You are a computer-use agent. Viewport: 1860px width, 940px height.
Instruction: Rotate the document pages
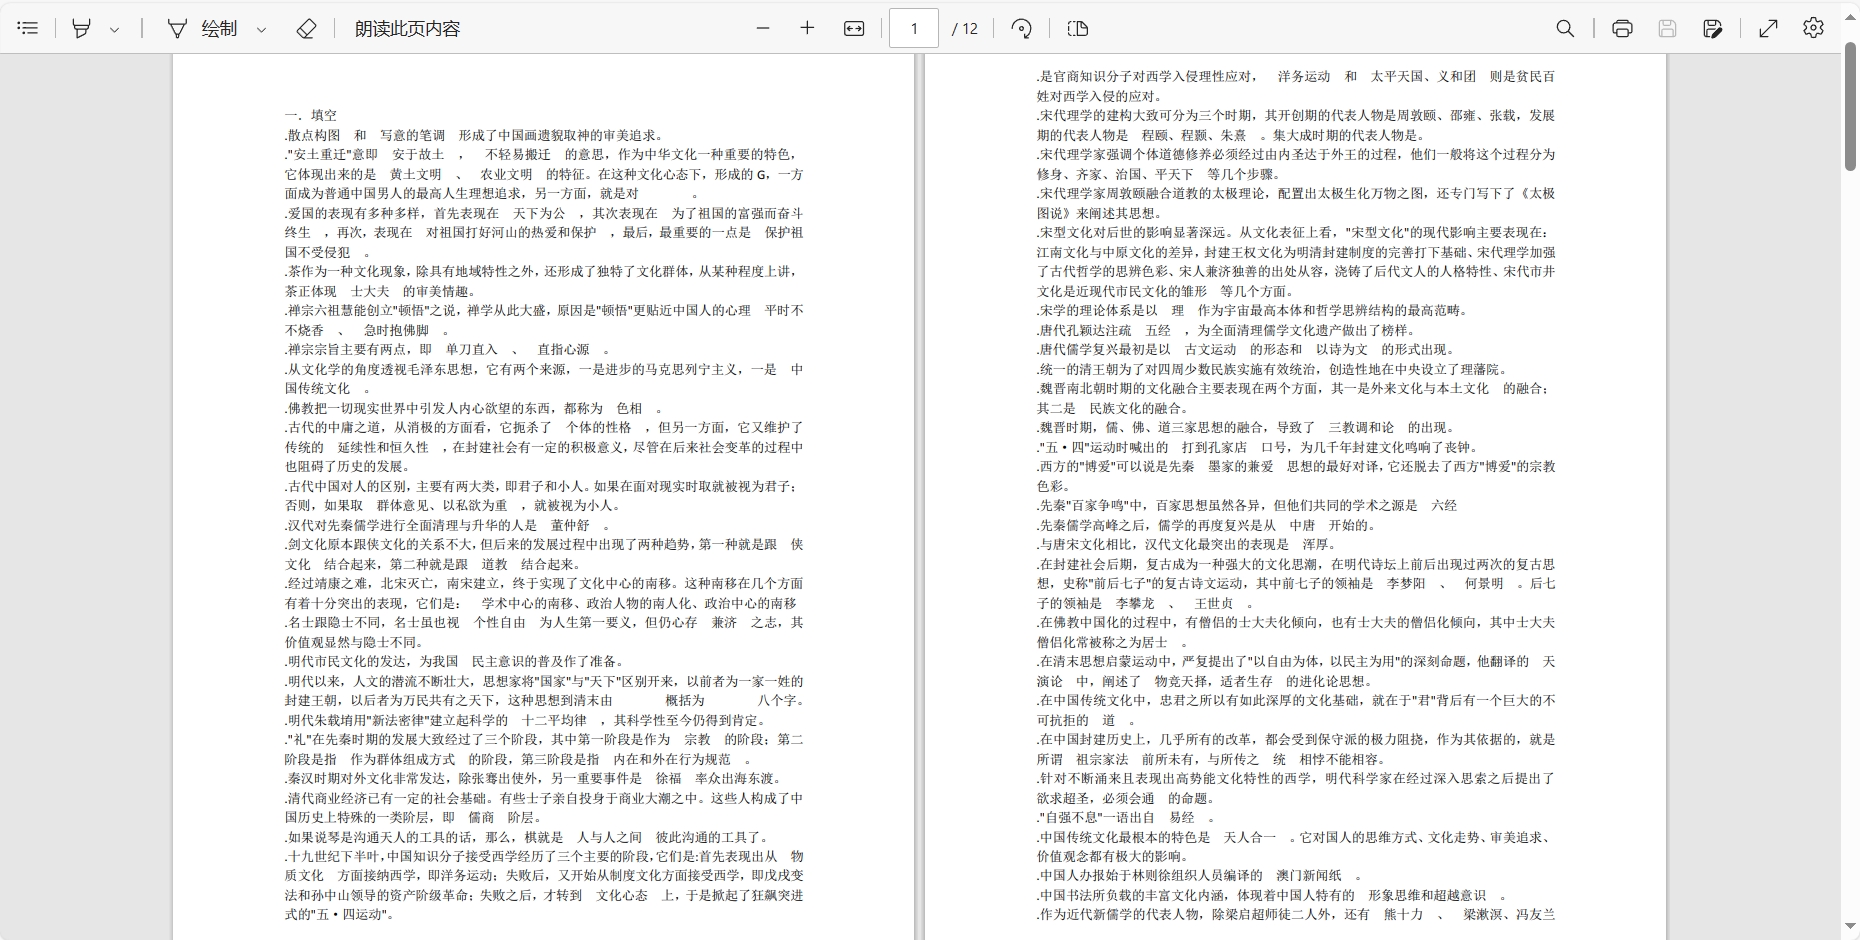click(x=1021, y=28)
